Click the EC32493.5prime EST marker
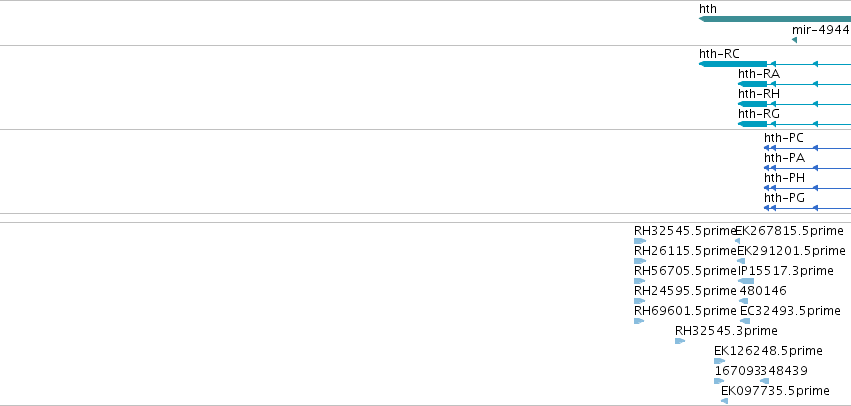Image resolution: width=851 pixels, height=406 pixels. 745,321
